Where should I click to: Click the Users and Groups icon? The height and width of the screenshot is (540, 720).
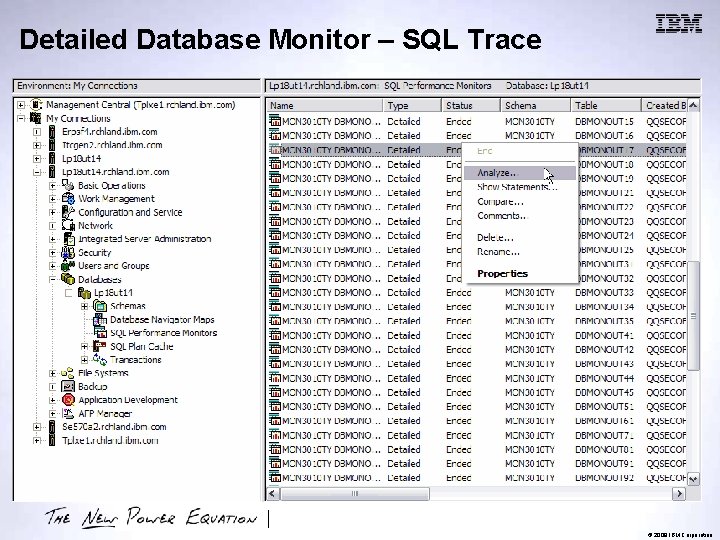68,265
